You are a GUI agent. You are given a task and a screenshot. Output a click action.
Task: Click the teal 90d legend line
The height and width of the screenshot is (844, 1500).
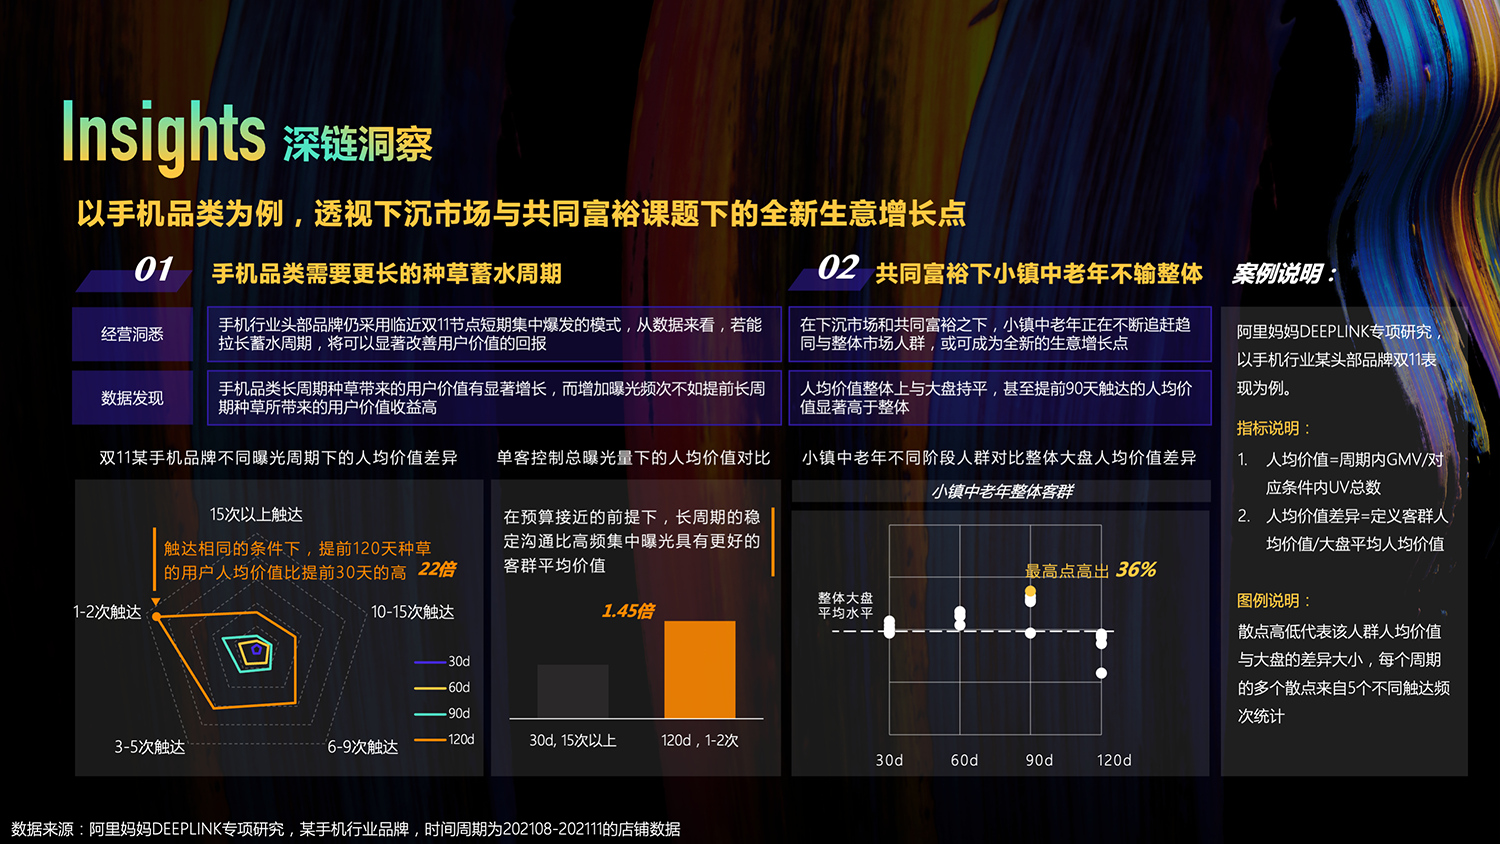pos(431,714)
